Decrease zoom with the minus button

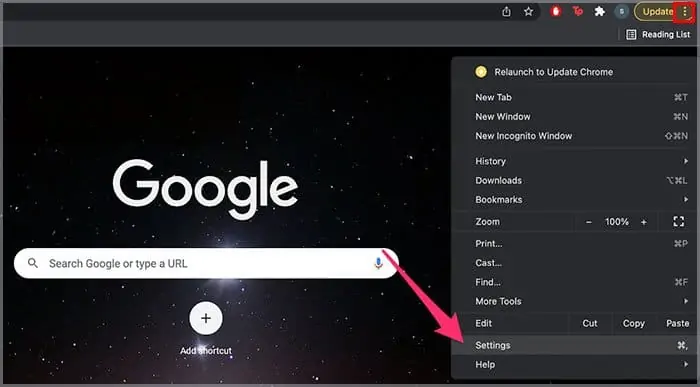click(589, 222)
